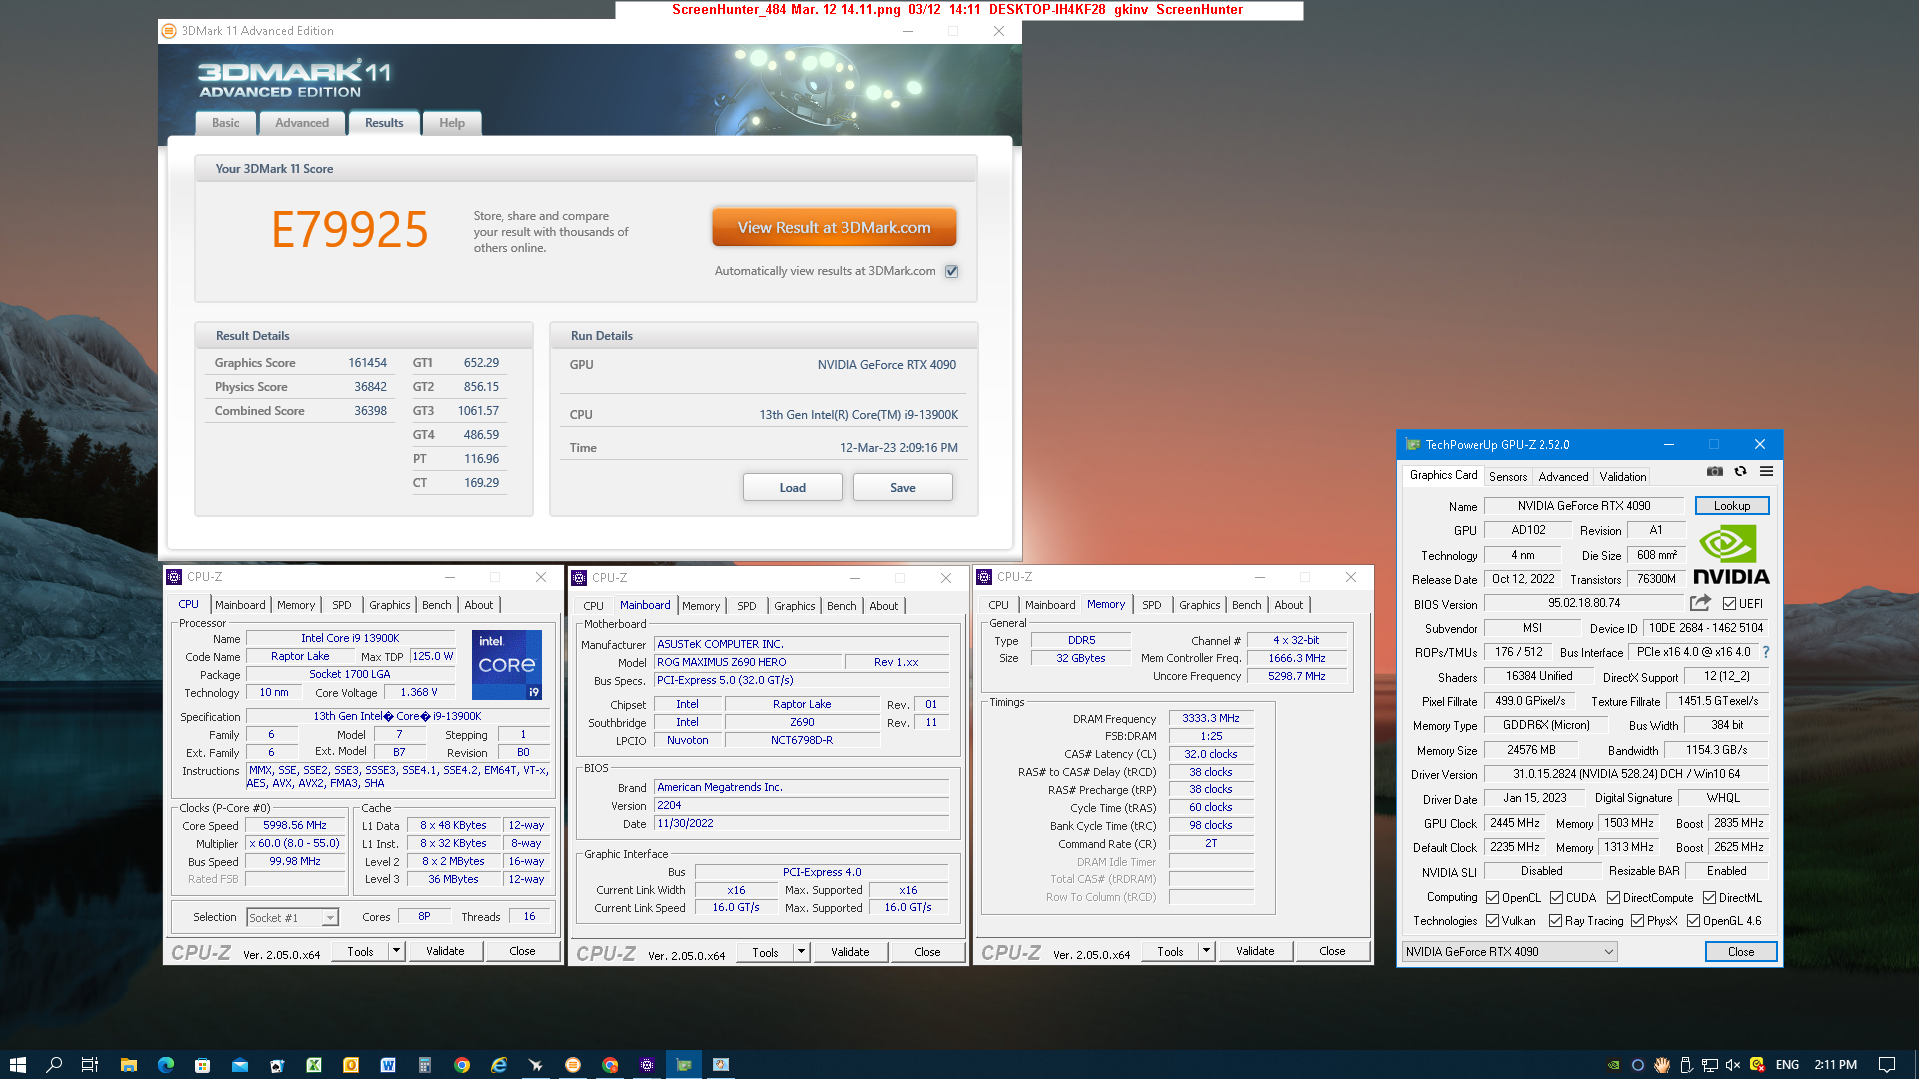Click the Lookup button in GPU-Z
Image resolution: width=1919 pixels, height=1079 pixels.
point(1731,505)
